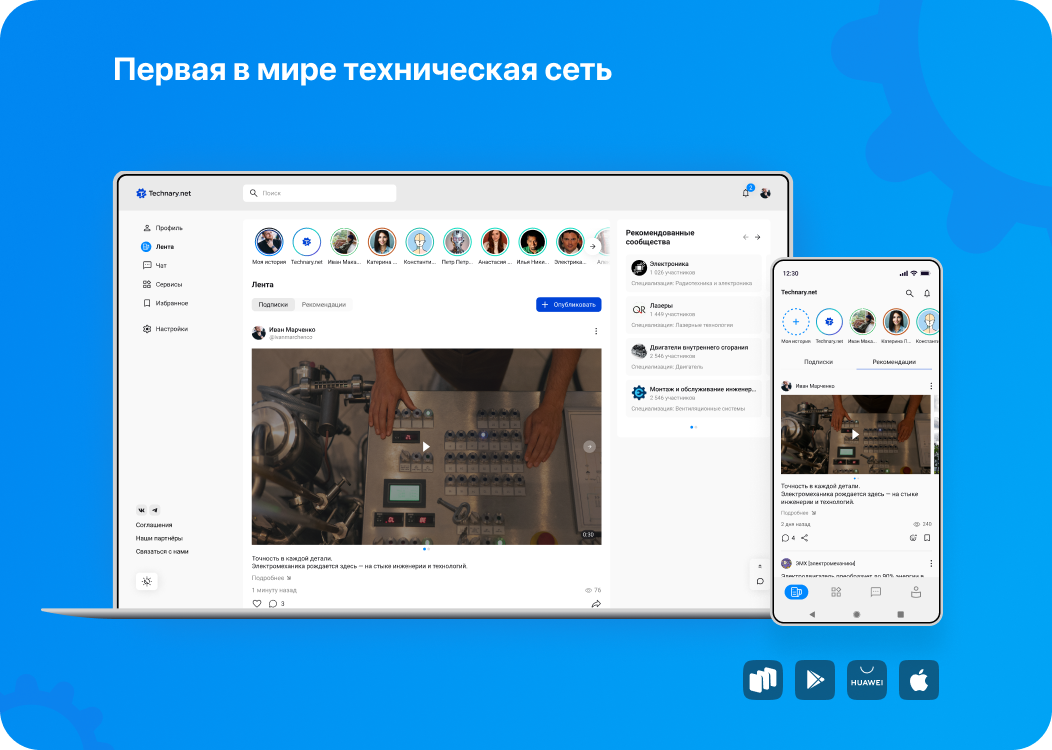The height and width of the screenshot is (750, 1052).
Task: Share the desktop post with the arrow icon
Action: [x=596, y=604]
